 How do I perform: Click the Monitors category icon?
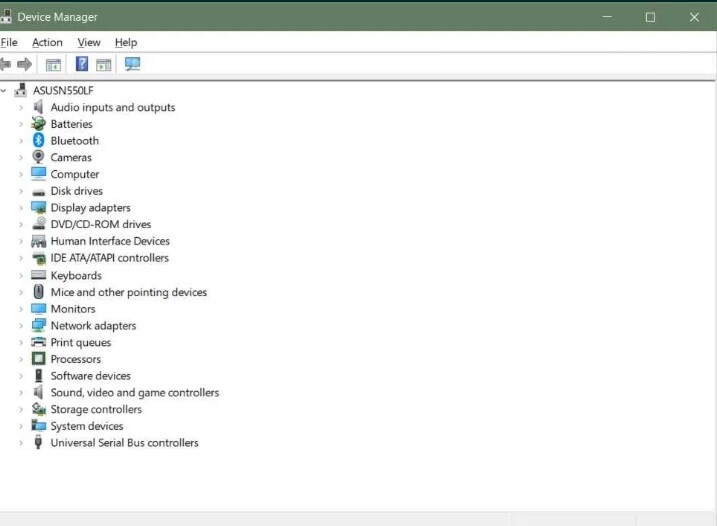tap(38, 309)
